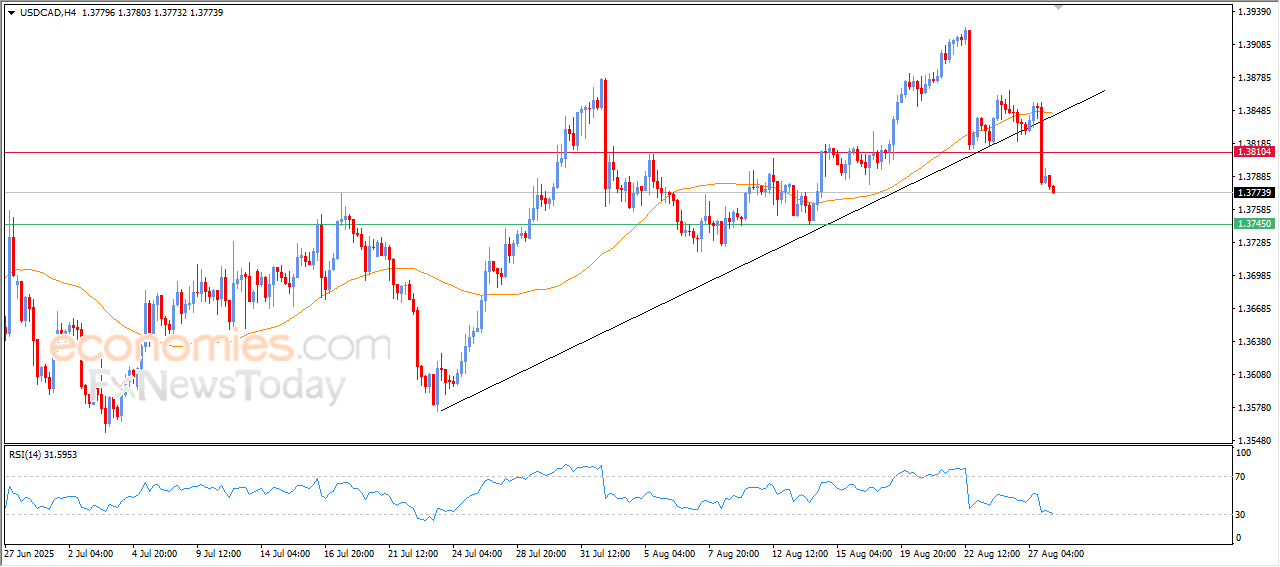Click the close price 1.37739 in header
This screenshot has height=567, width=1280.
tap(206, 12)
